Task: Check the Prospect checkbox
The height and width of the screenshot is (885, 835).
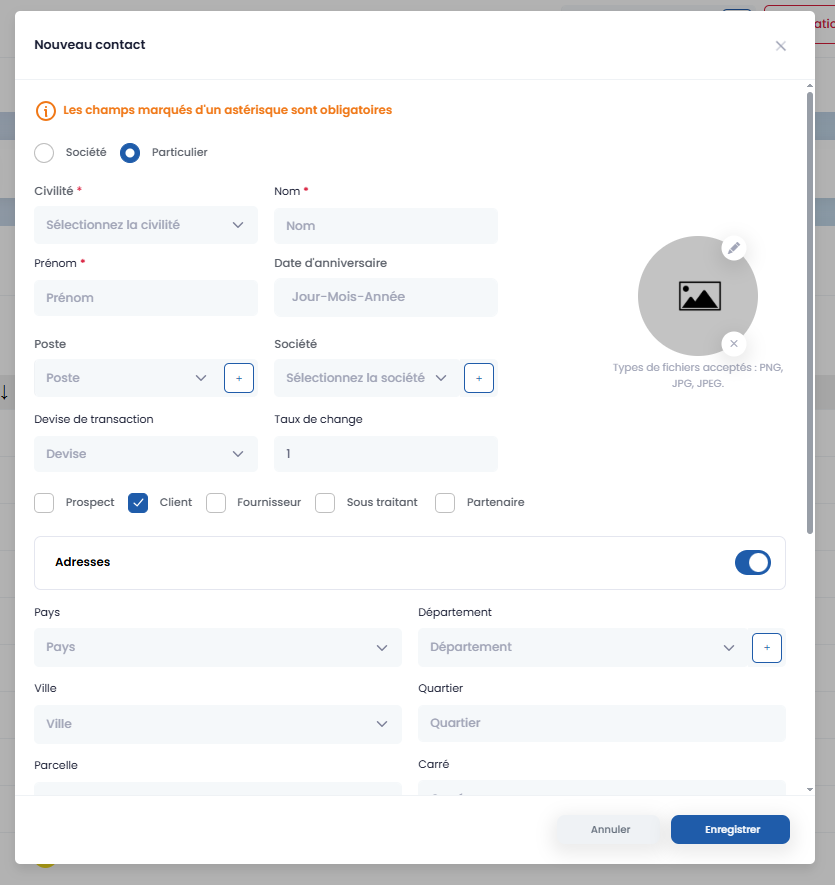Action: click(x=44, y=503)
